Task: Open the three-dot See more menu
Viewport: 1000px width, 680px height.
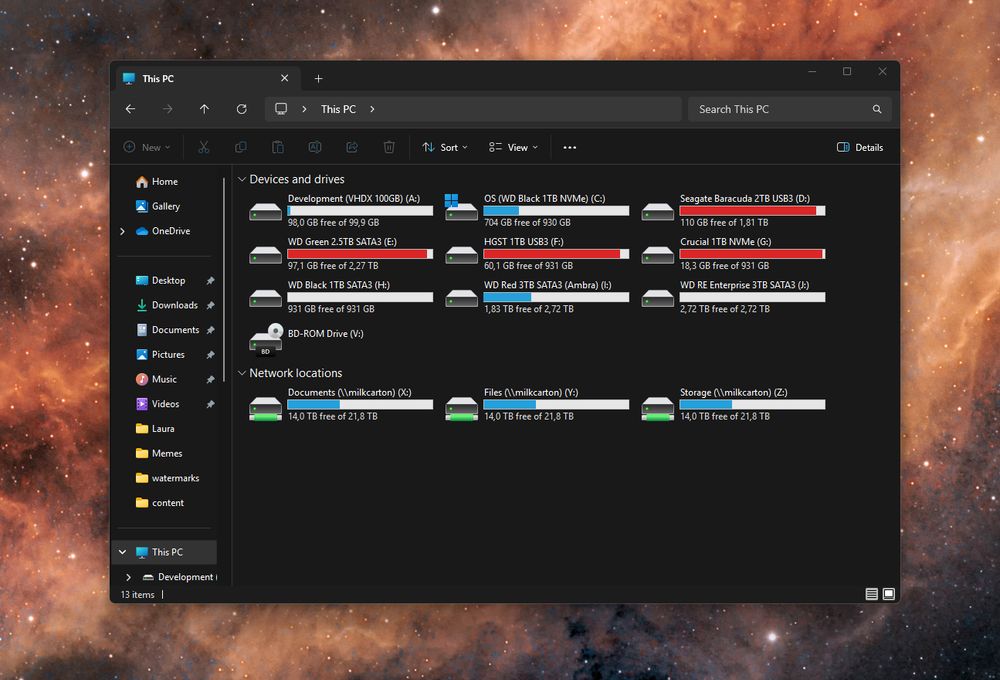Action: click(x=570, y=147)
